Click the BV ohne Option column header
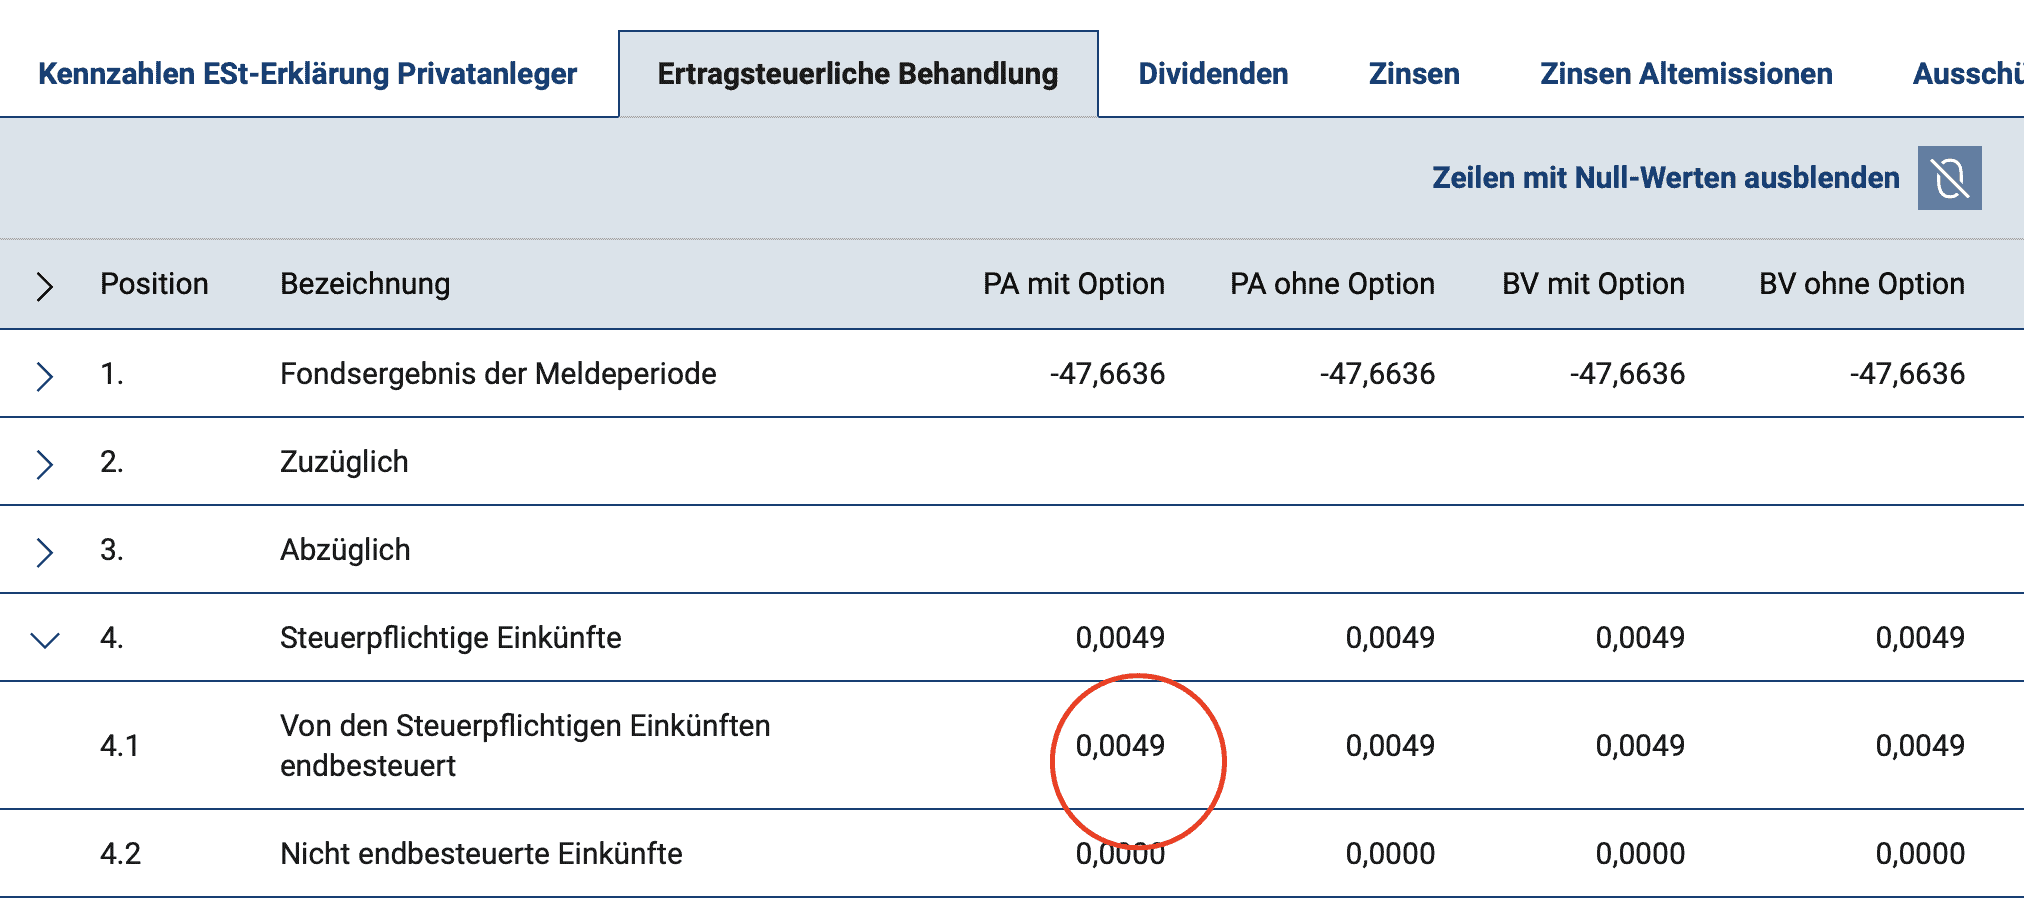2024x922 pixels. [x=1861, y=284]
